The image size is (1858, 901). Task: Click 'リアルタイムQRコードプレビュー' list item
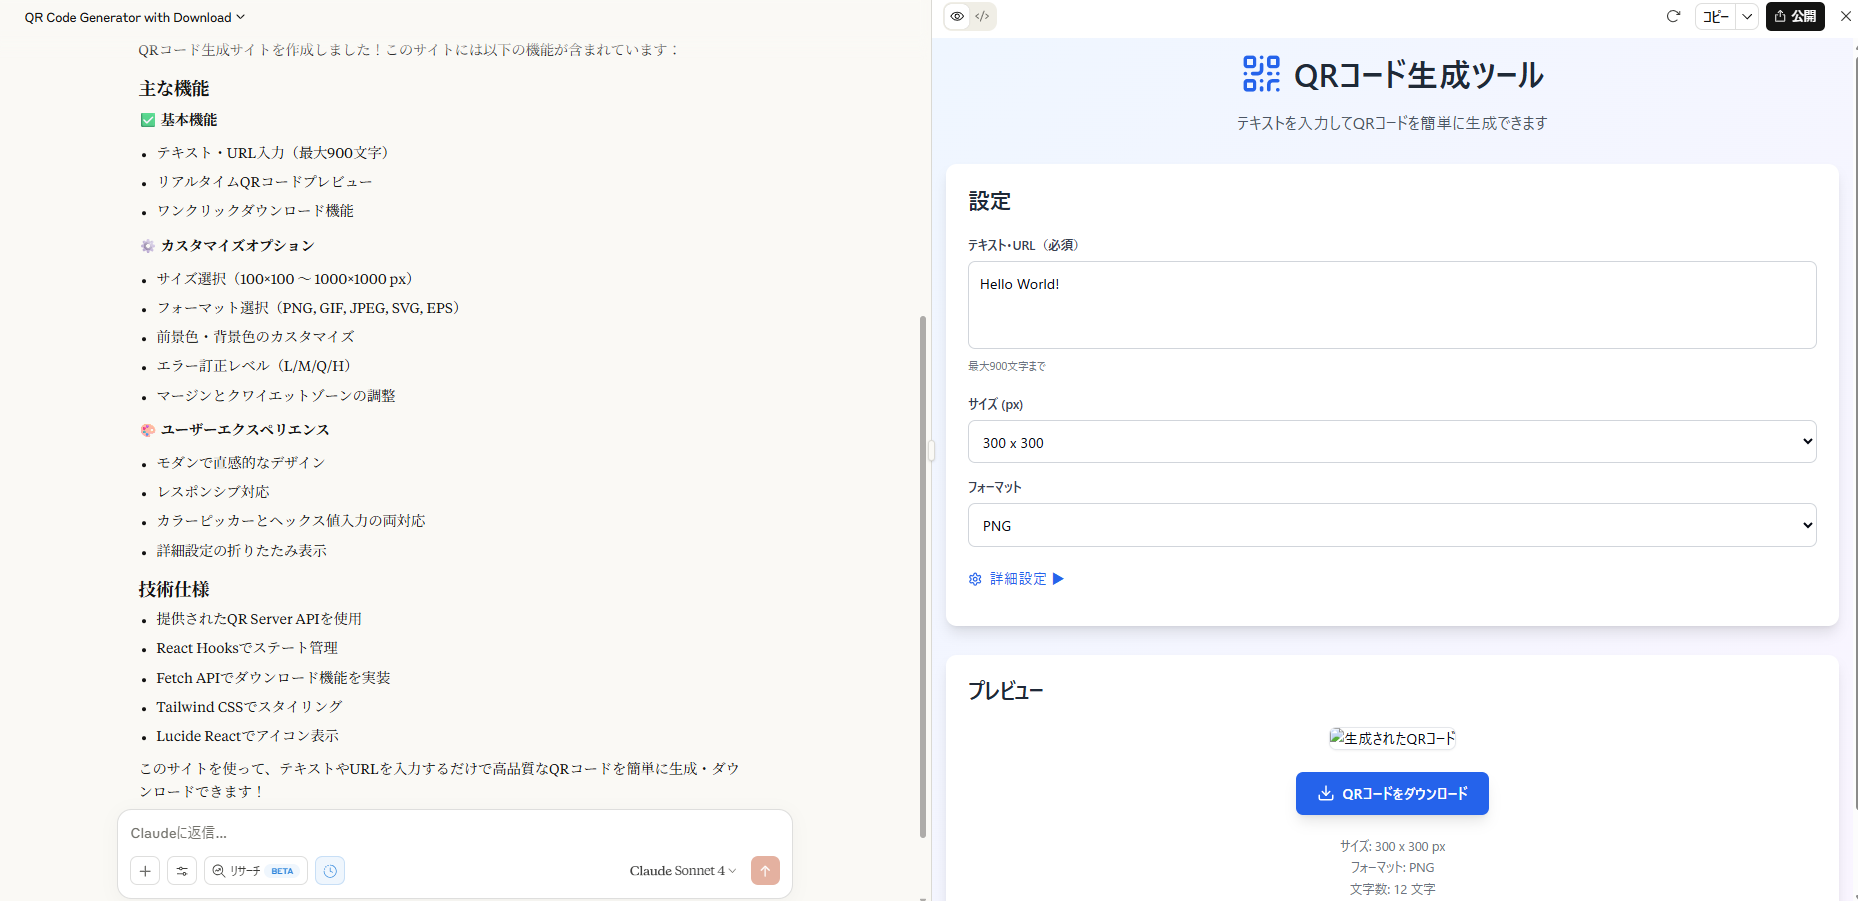click(264, 182)
